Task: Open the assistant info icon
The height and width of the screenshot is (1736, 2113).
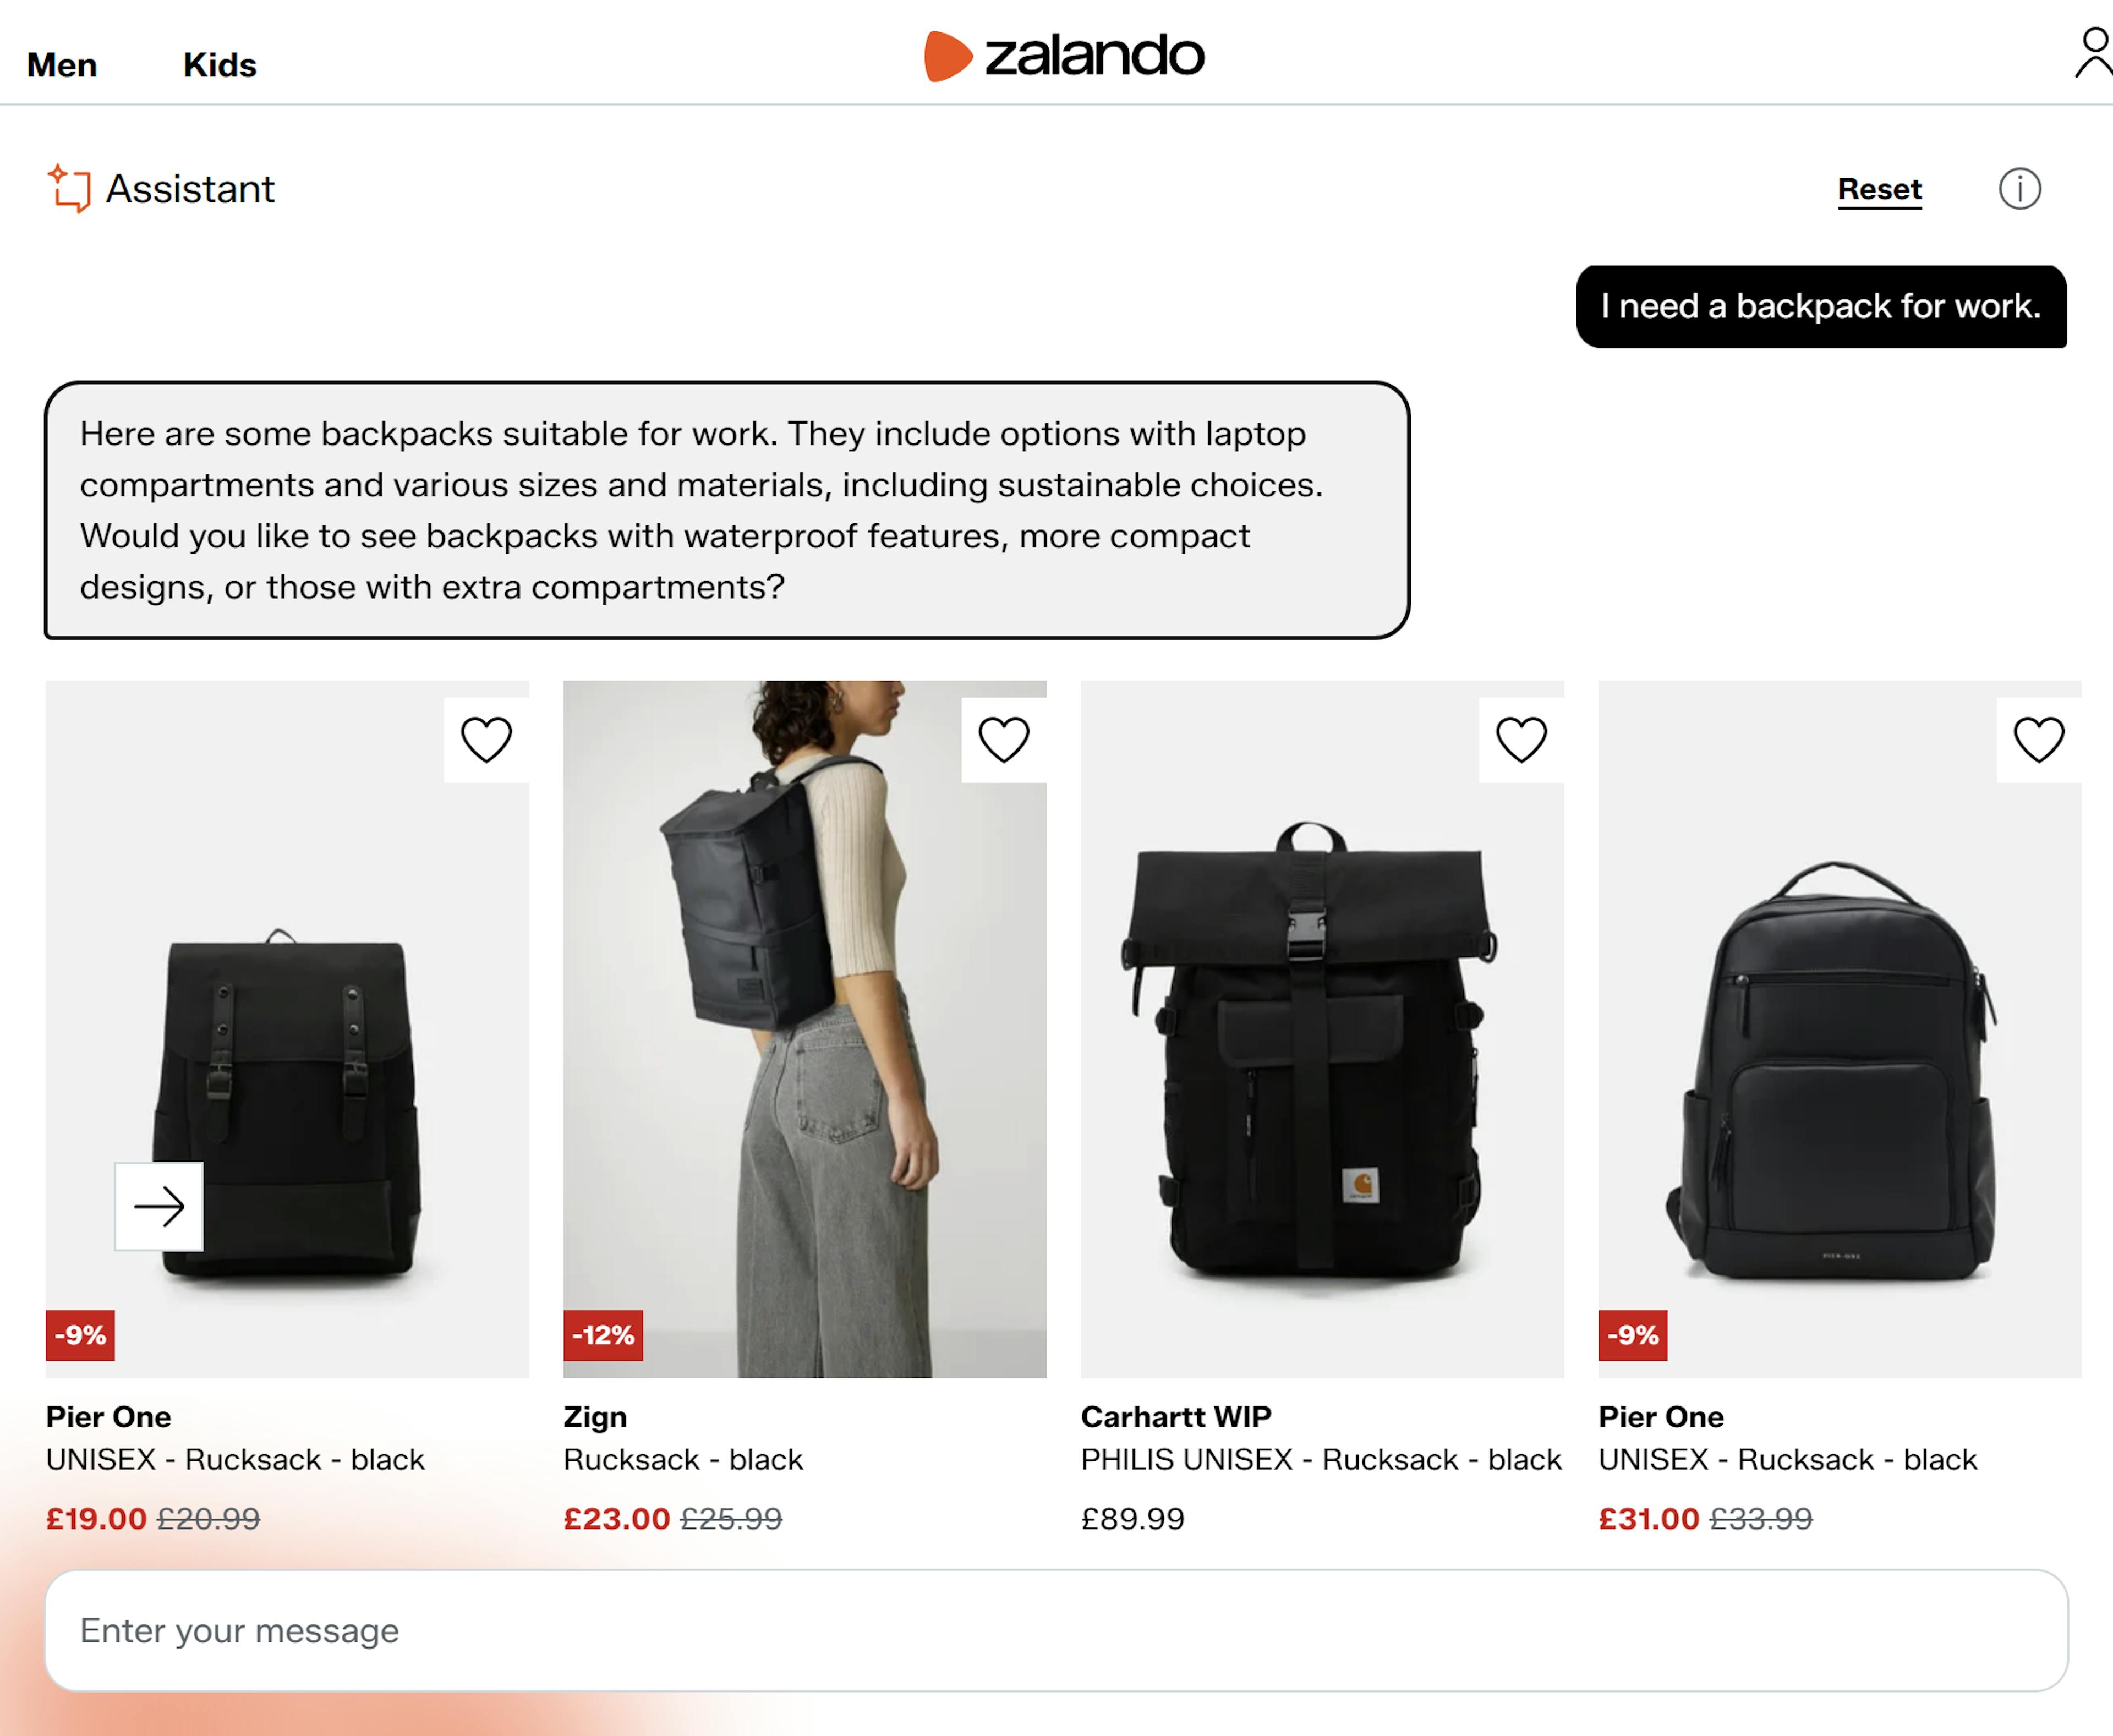Action: [2019, 189]
